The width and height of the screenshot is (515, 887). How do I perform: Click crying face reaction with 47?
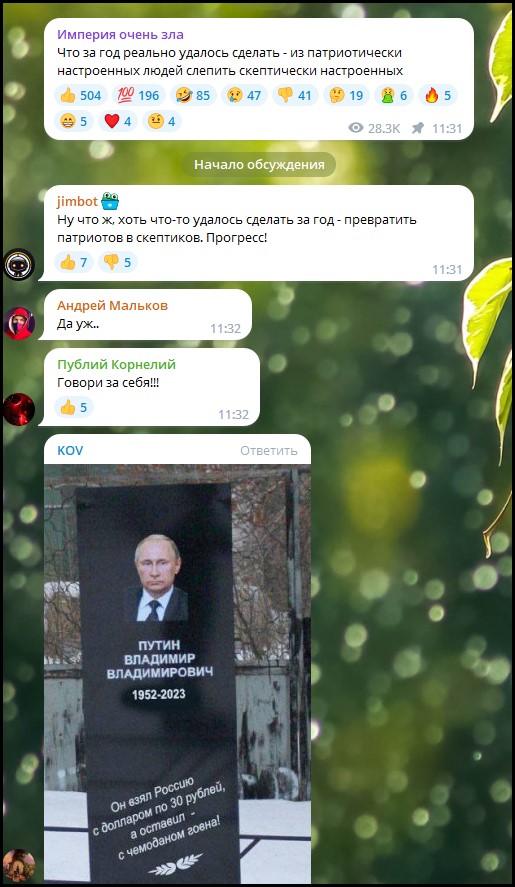click(x=244, y=95)
